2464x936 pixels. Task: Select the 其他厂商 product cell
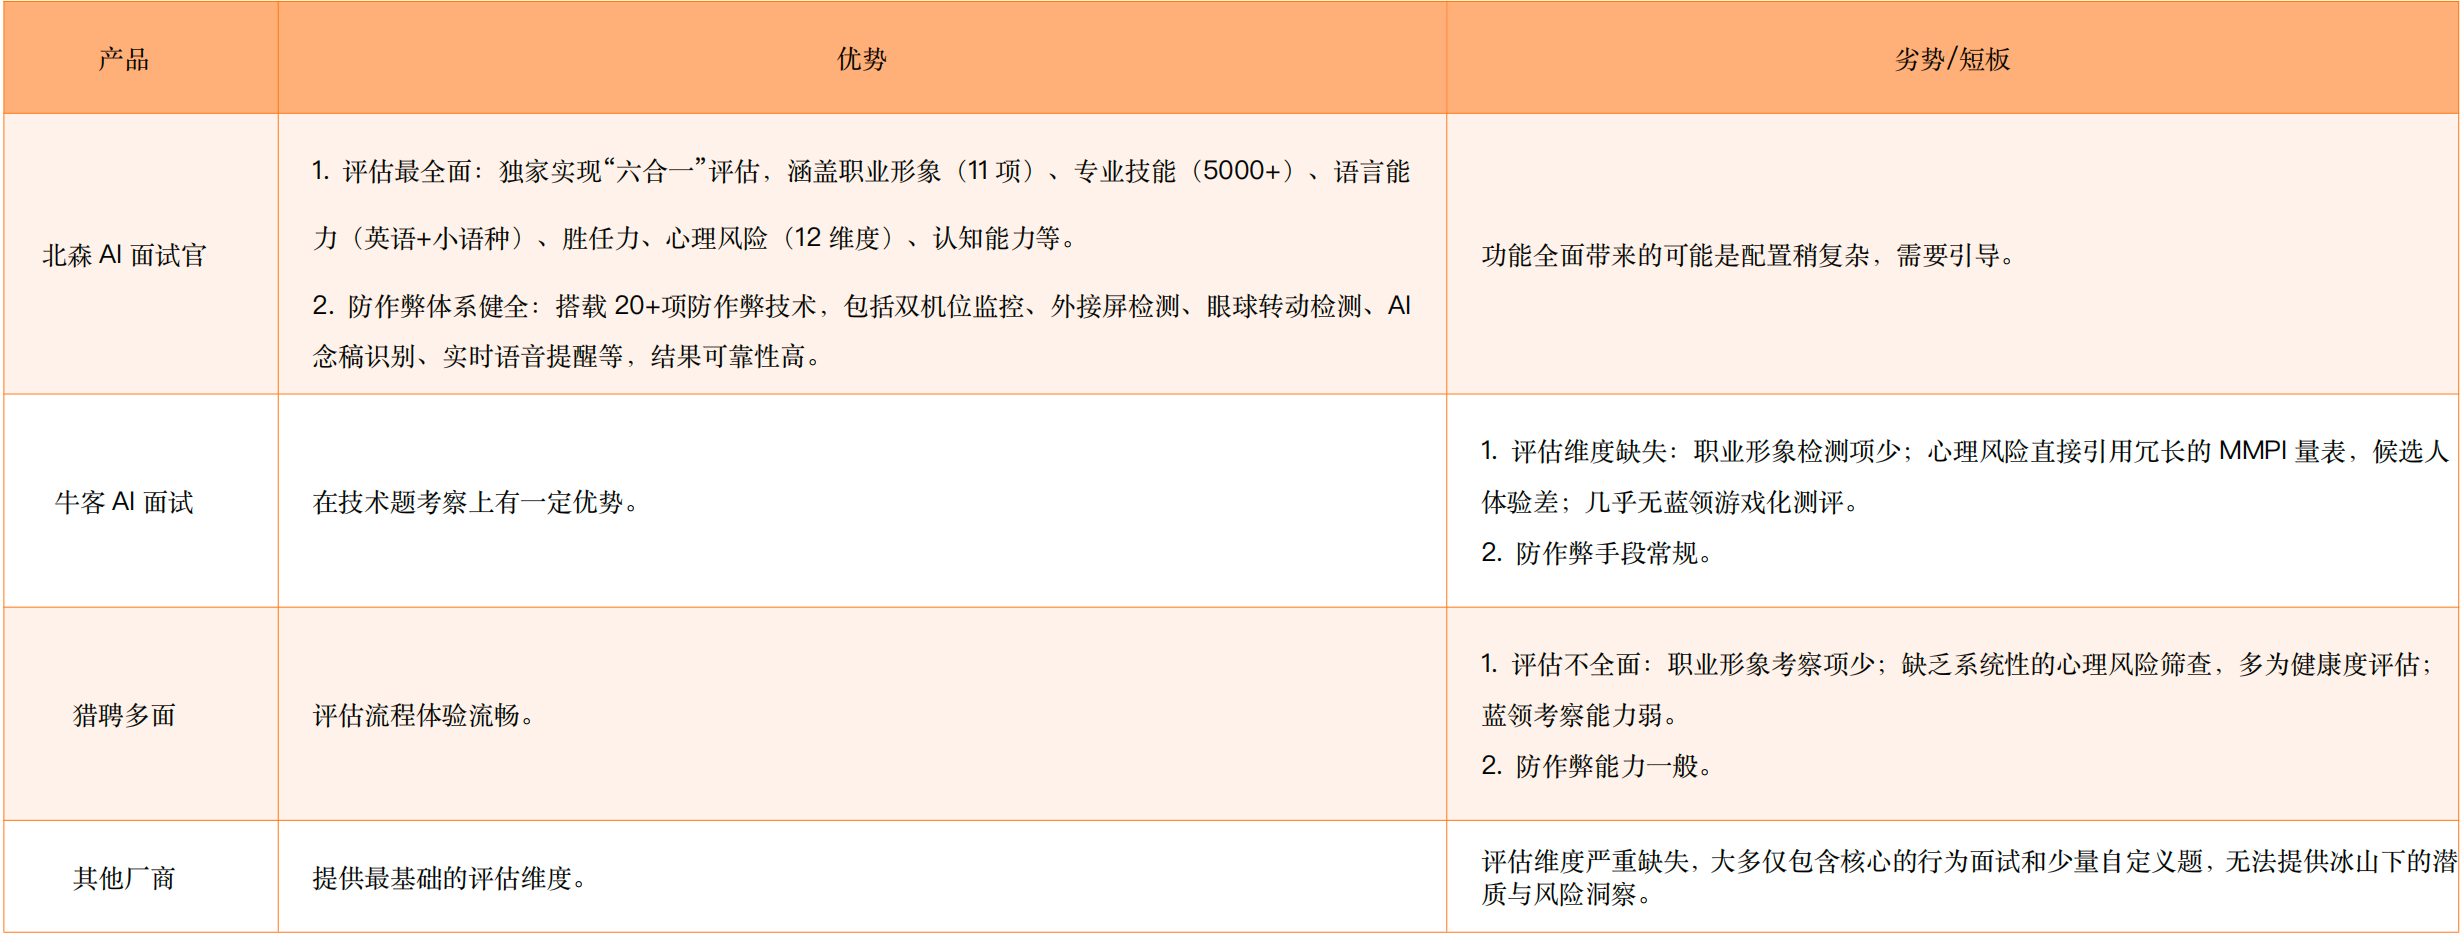[x=141, y=877]
